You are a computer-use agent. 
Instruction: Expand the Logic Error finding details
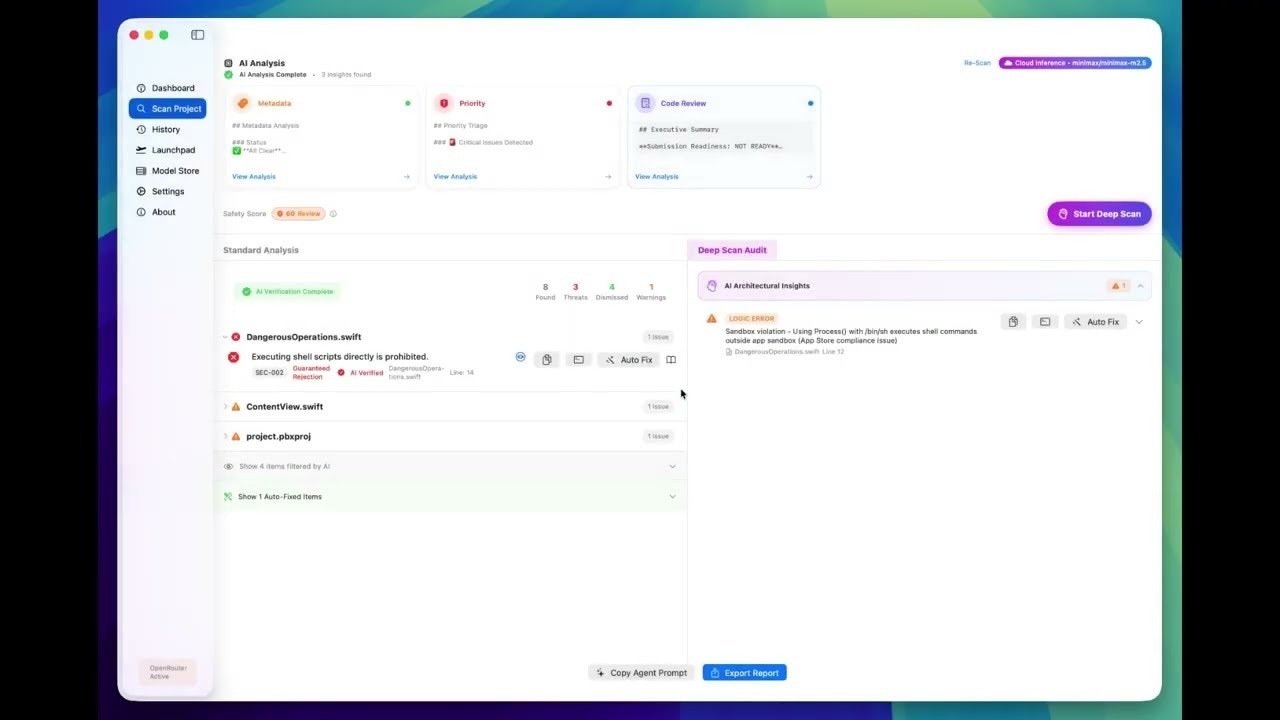1139,322
